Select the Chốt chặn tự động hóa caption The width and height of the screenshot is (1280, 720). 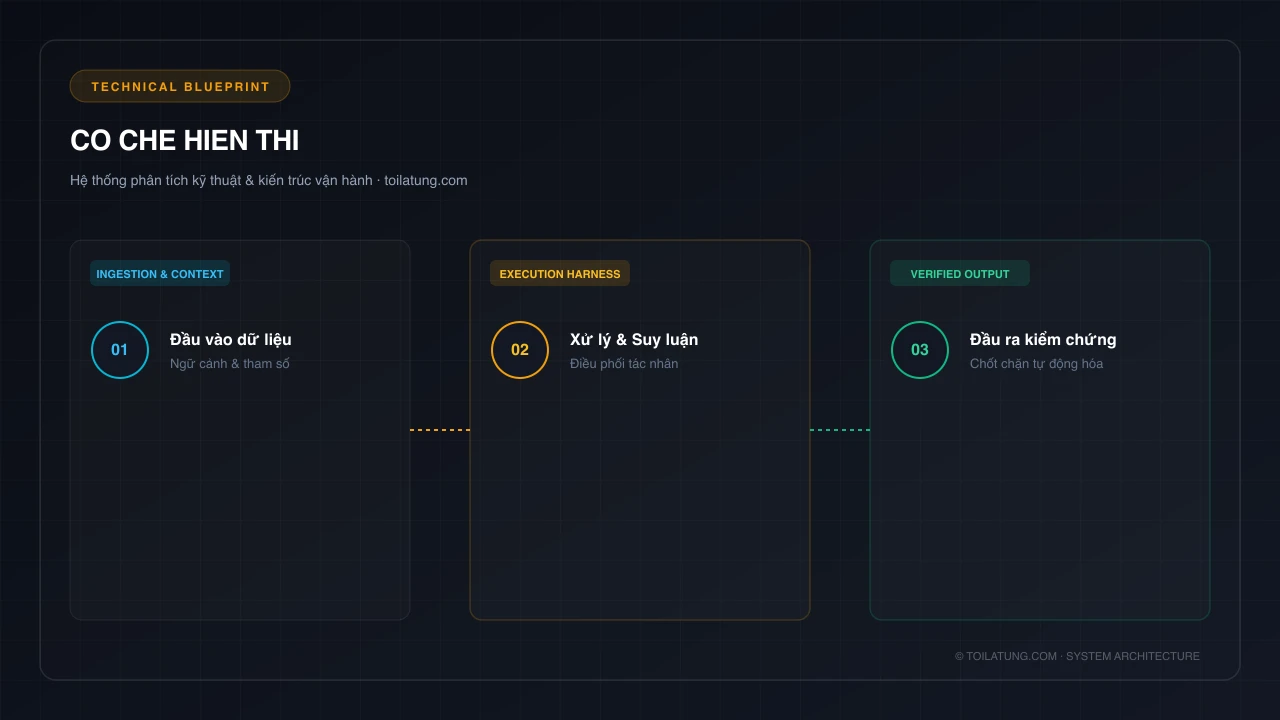(x=1036, y=363)
